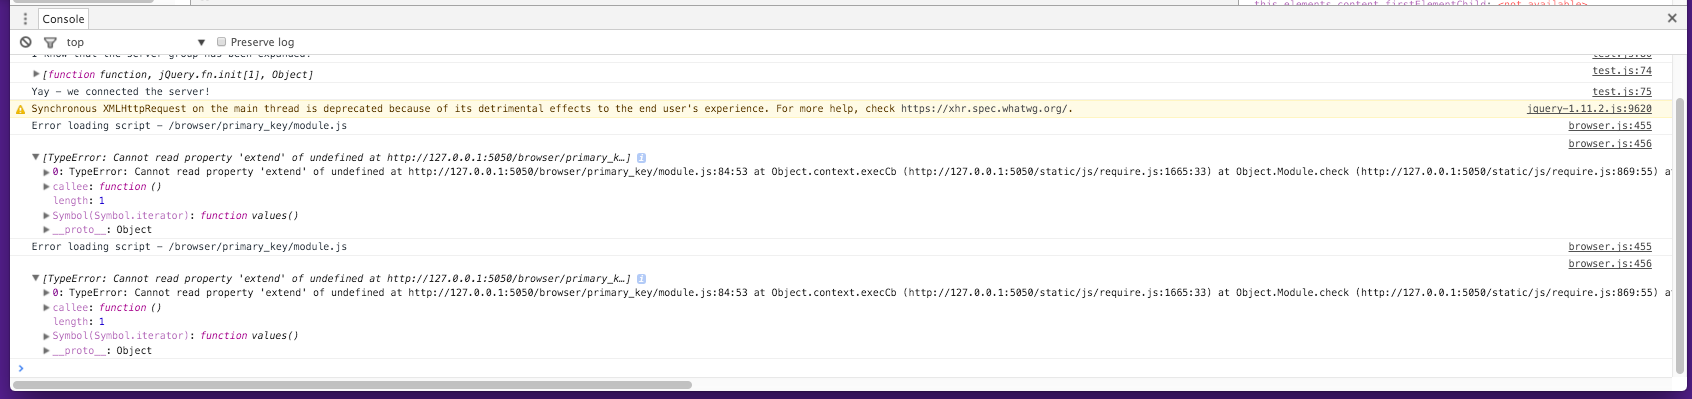This screenshot has height=399, width=1692.
Task: Open the test.js:74 source link
Action: (x=1622, y=71)
